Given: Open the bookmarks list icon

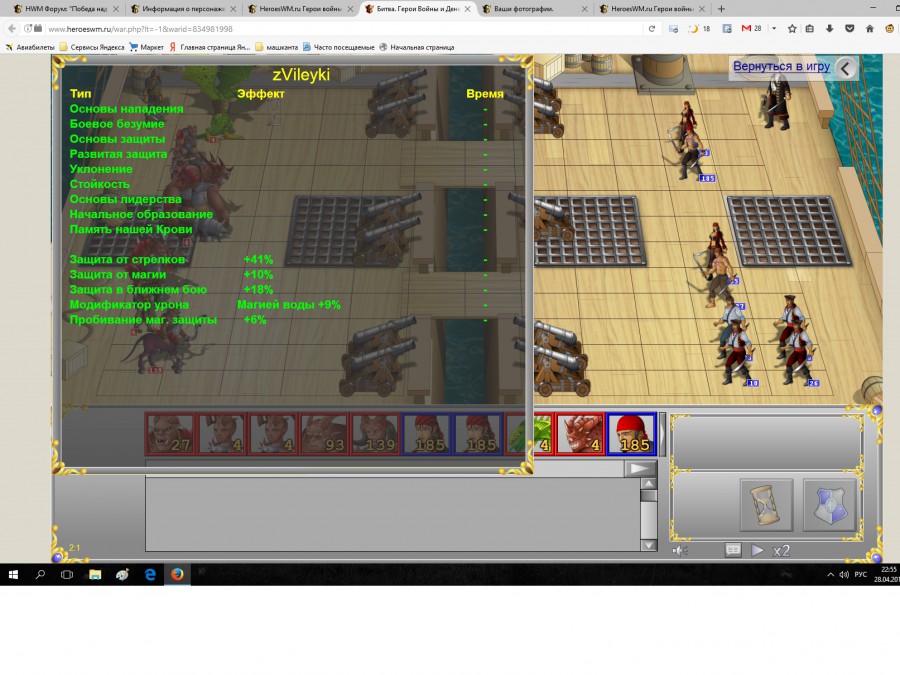Looking at the screenshot, I should pos(810,29).
